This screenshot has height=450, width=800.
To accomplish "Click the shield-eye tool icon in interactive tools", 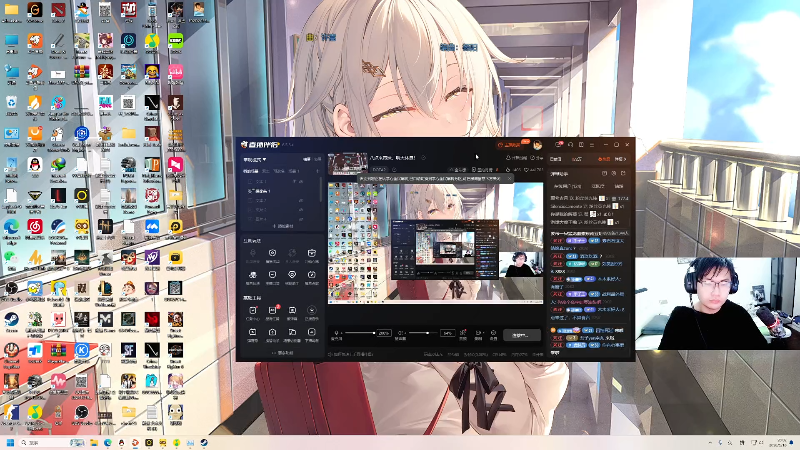I will pyautogui.click(x=292, y=275).
